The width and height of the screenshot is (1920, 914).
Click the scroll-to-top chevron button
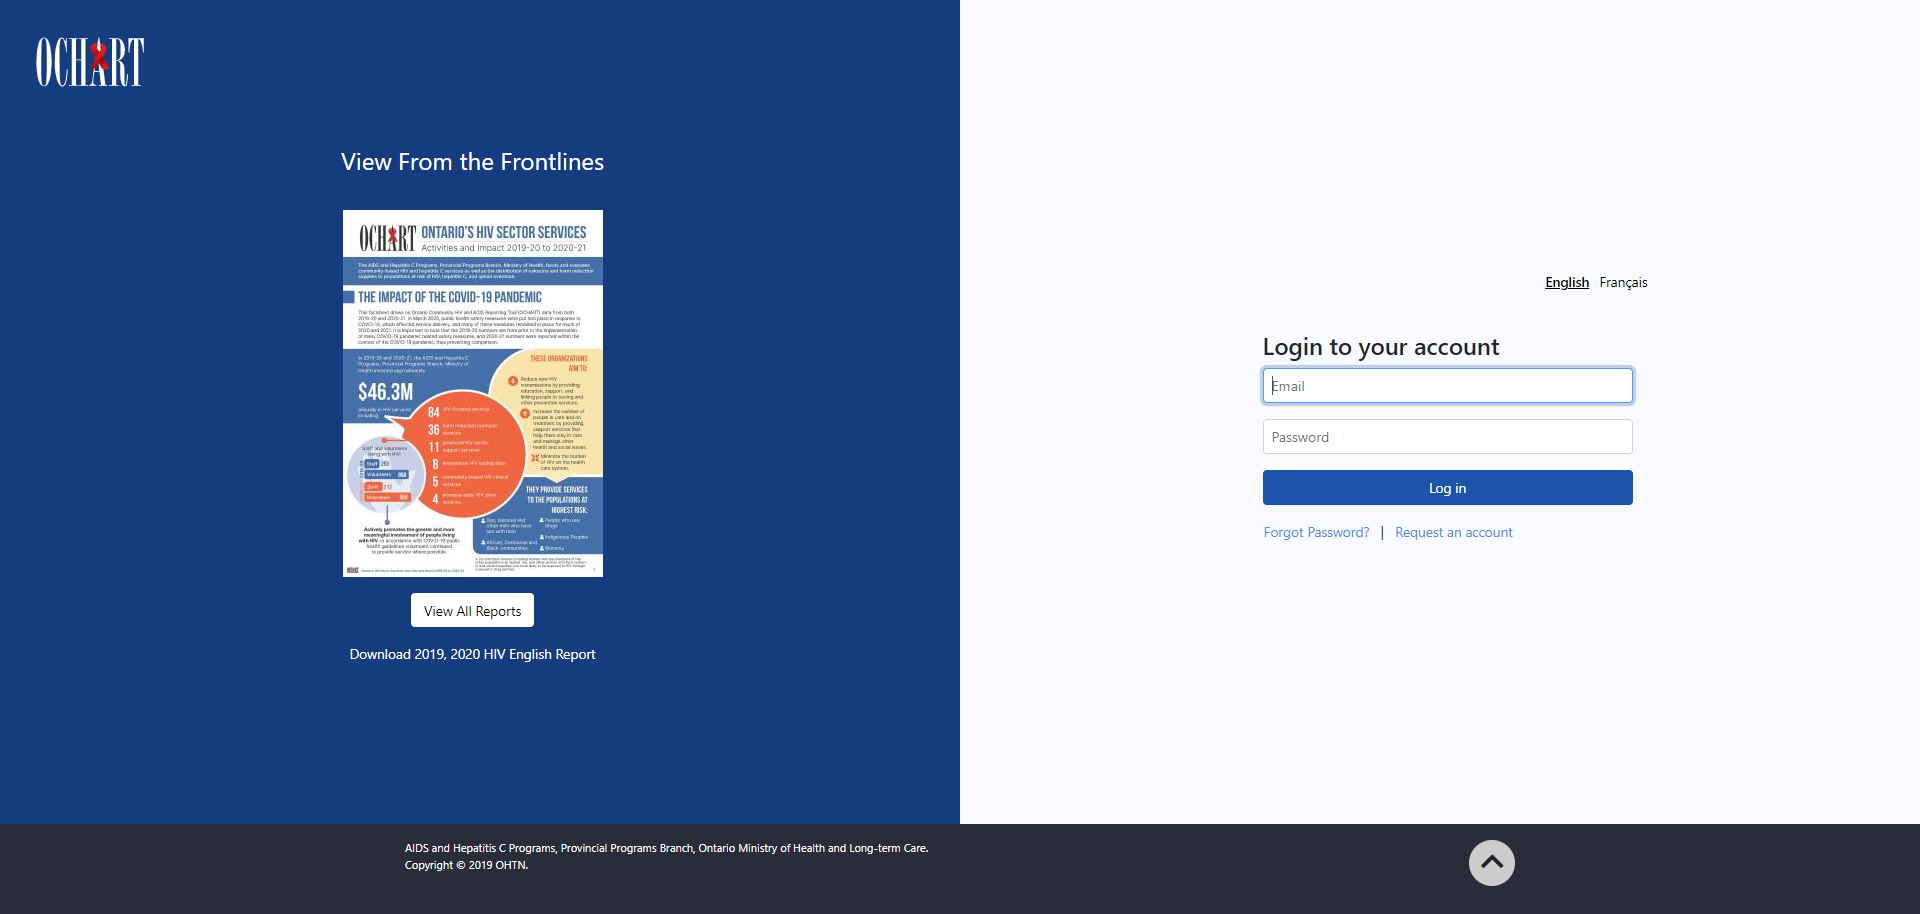pos(1491,862)
